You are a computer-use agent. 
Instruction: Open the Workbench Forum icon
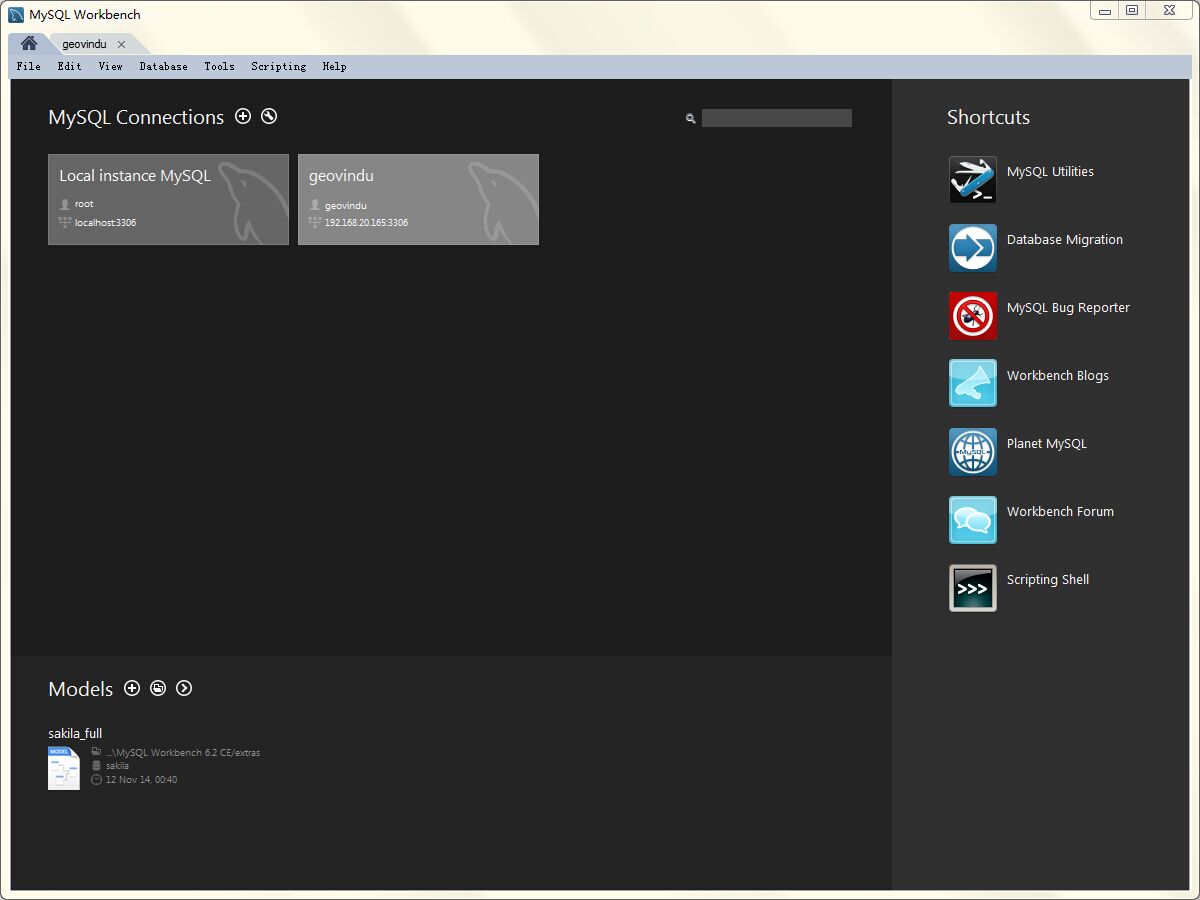click(x=973, y=520)
